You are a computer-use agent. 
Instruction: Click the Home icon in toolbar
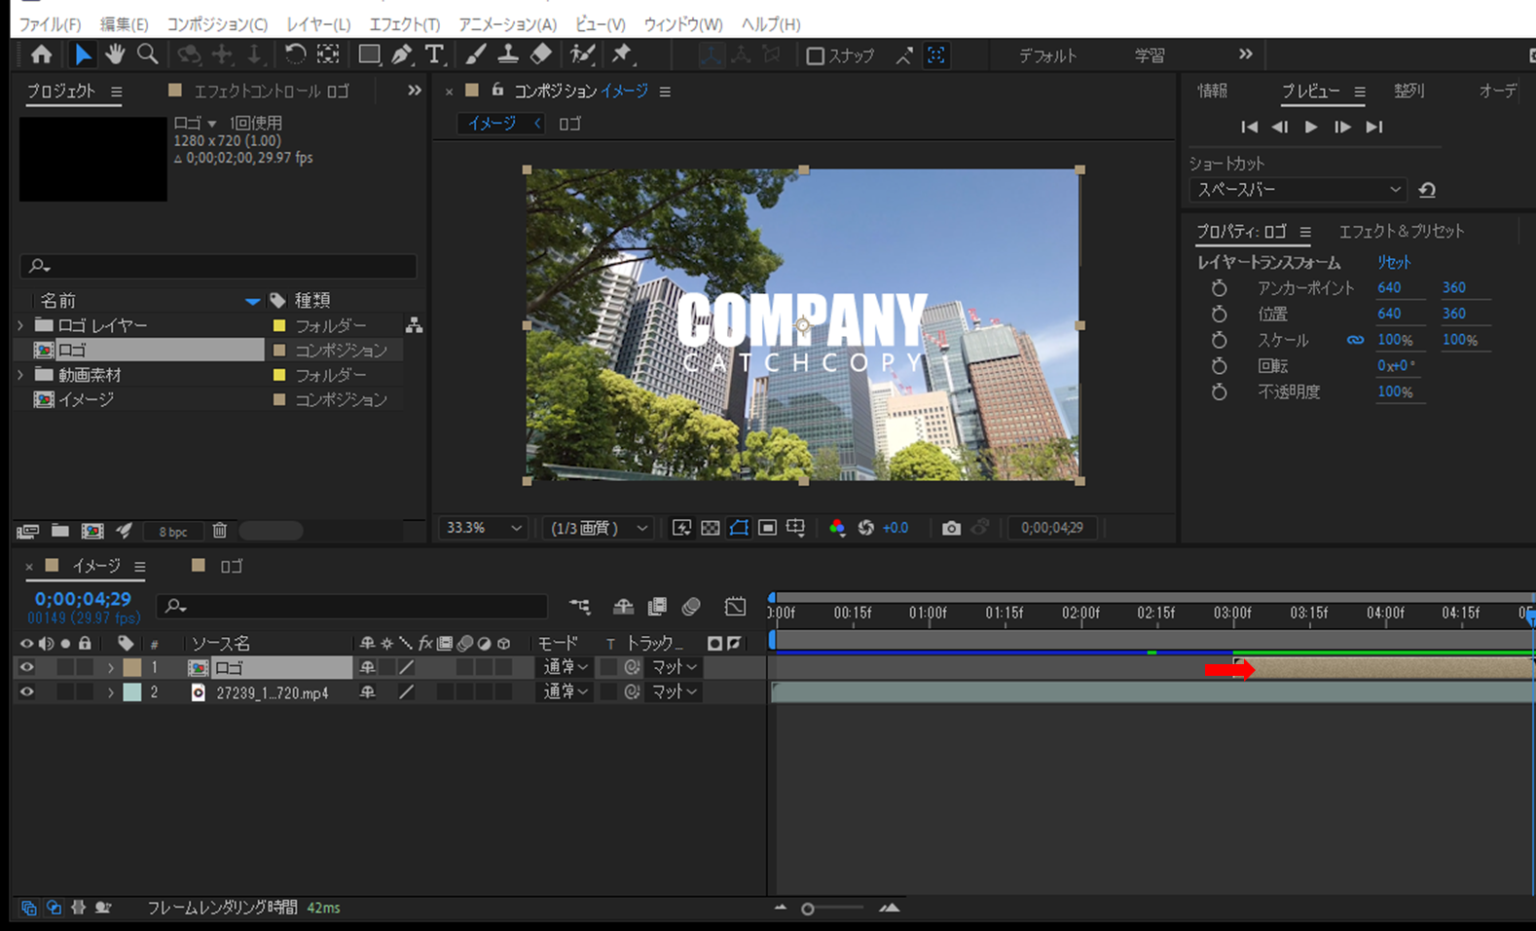[x=41, y=54]
